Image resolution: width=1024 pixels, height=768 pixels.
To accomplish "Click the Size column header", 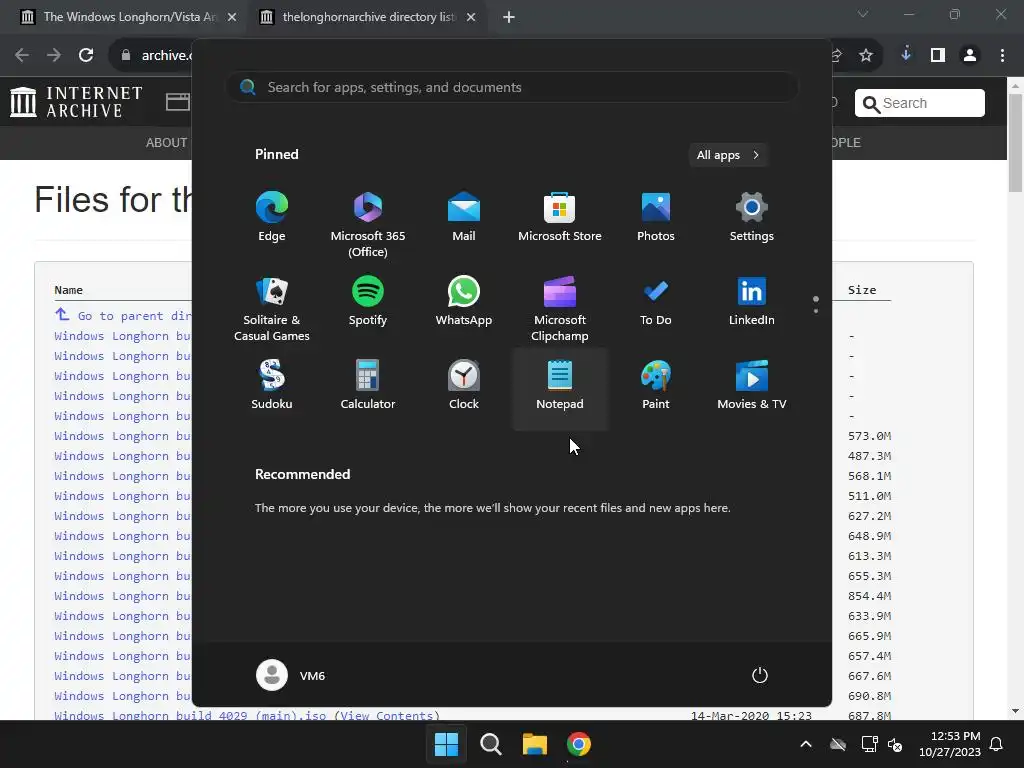I will (x=862, y=290).
